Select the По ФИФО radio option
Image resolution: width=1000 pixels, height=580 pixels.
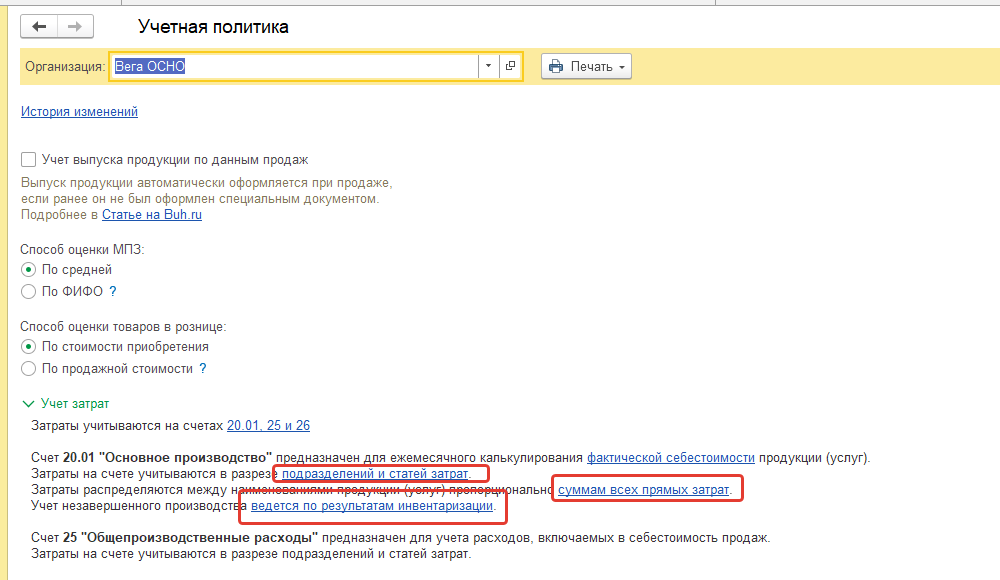click(x=29, y=291)
